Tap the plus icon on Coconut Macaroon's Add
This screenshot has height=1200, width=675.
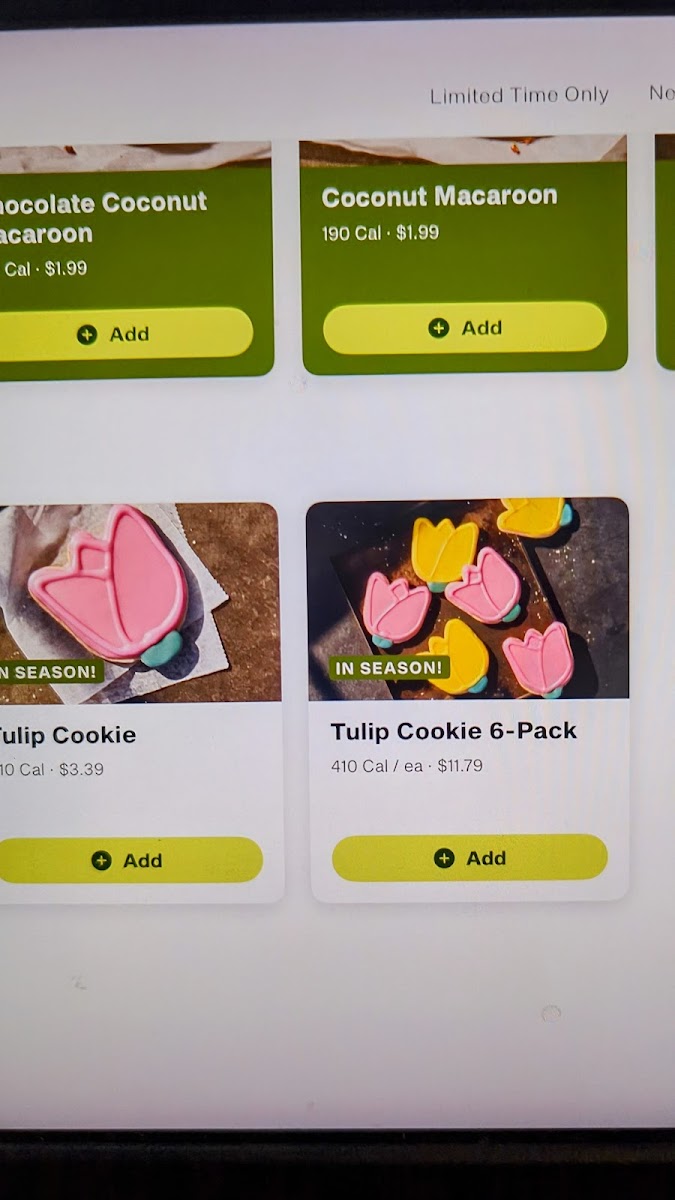(x=438, y=328)
